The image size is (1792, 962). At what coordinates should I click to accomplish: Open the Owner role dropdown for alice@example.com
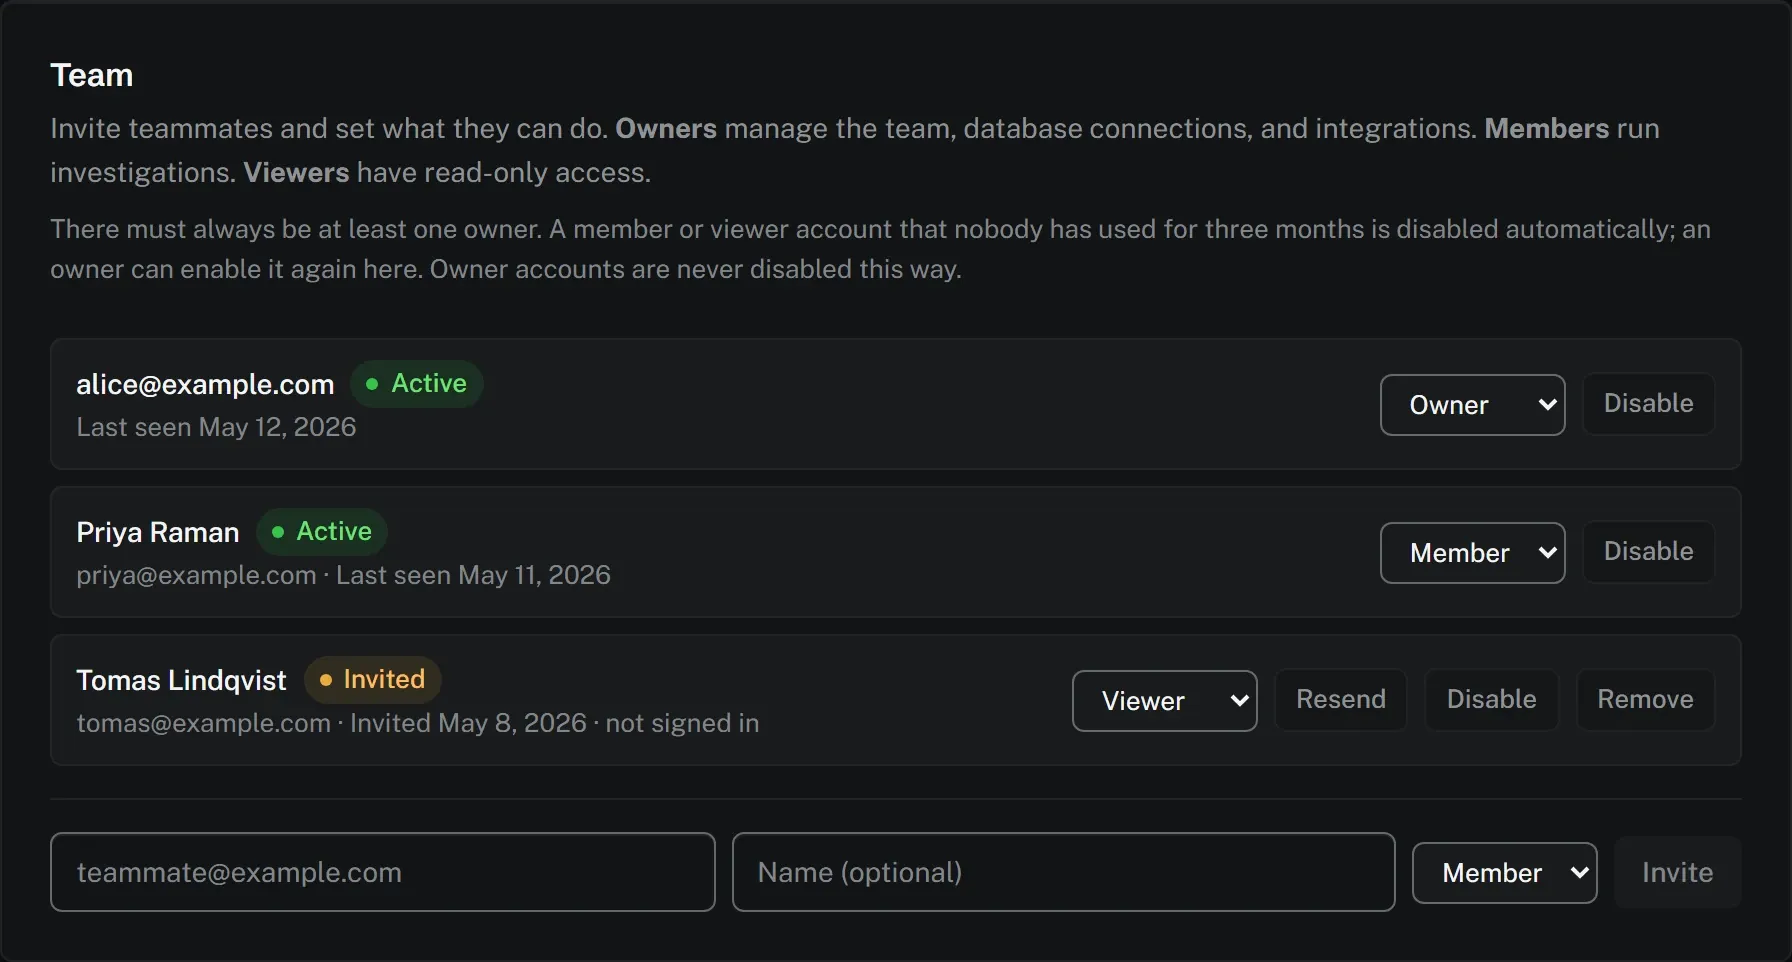point(1472,405)
